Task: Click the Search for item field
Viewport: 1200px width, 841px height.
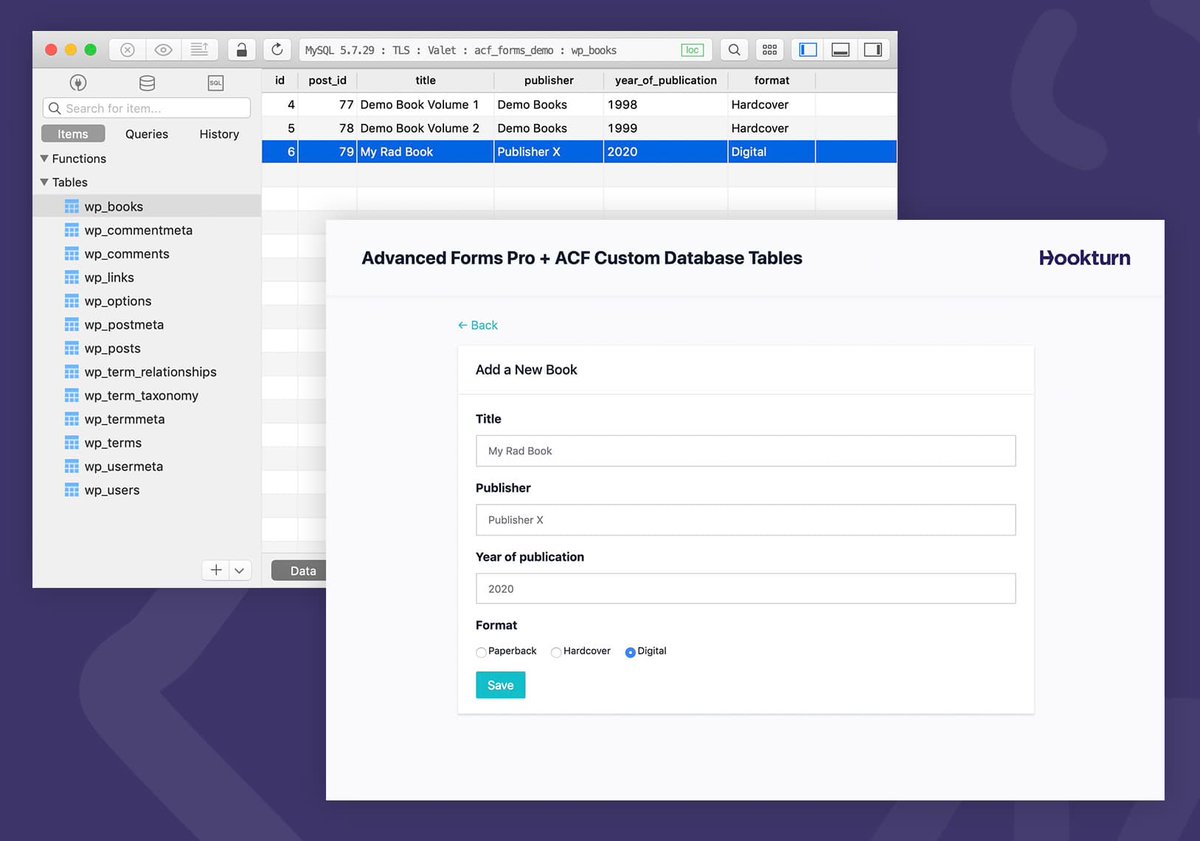Action: 147,108
